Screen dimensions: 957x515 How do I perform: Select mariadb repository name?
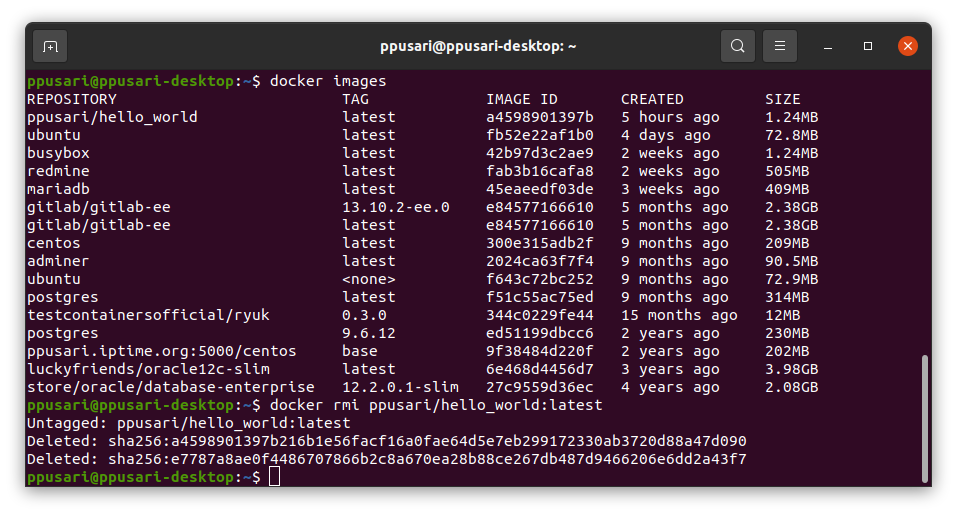point(58,189)
